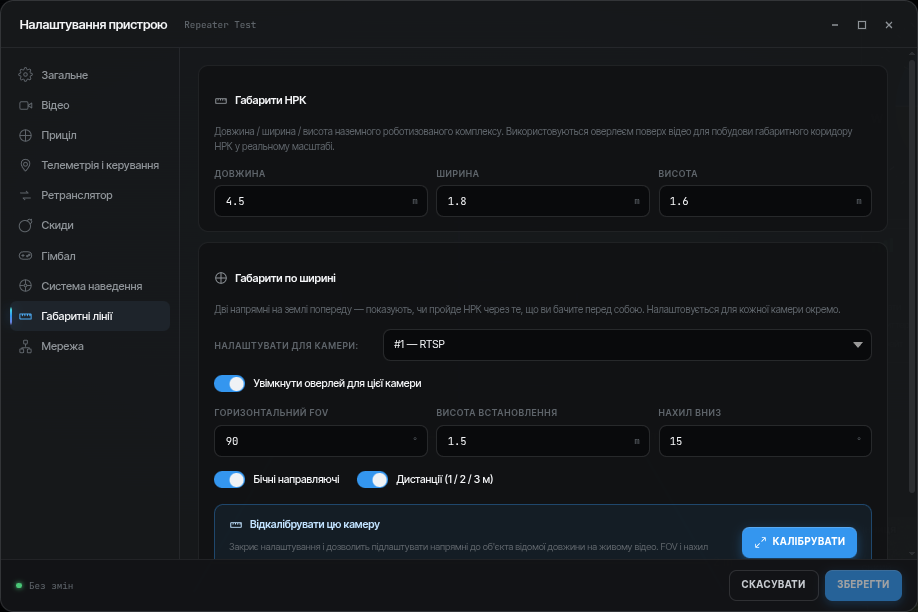Viewport: 918px width, 612px height.
Task: Click ruler icon beside Відкалібрувати цю камеру
Action: tap(236, 525)
